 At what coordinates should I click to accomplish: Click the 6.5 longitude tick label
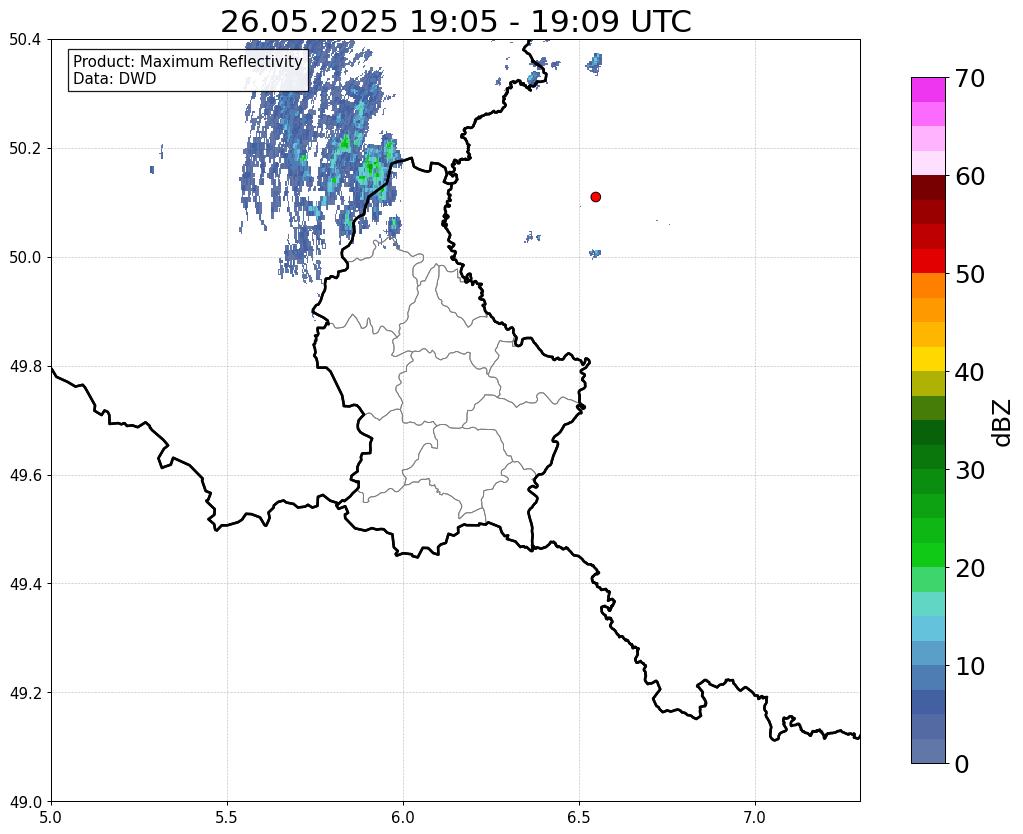pos(579,817)
